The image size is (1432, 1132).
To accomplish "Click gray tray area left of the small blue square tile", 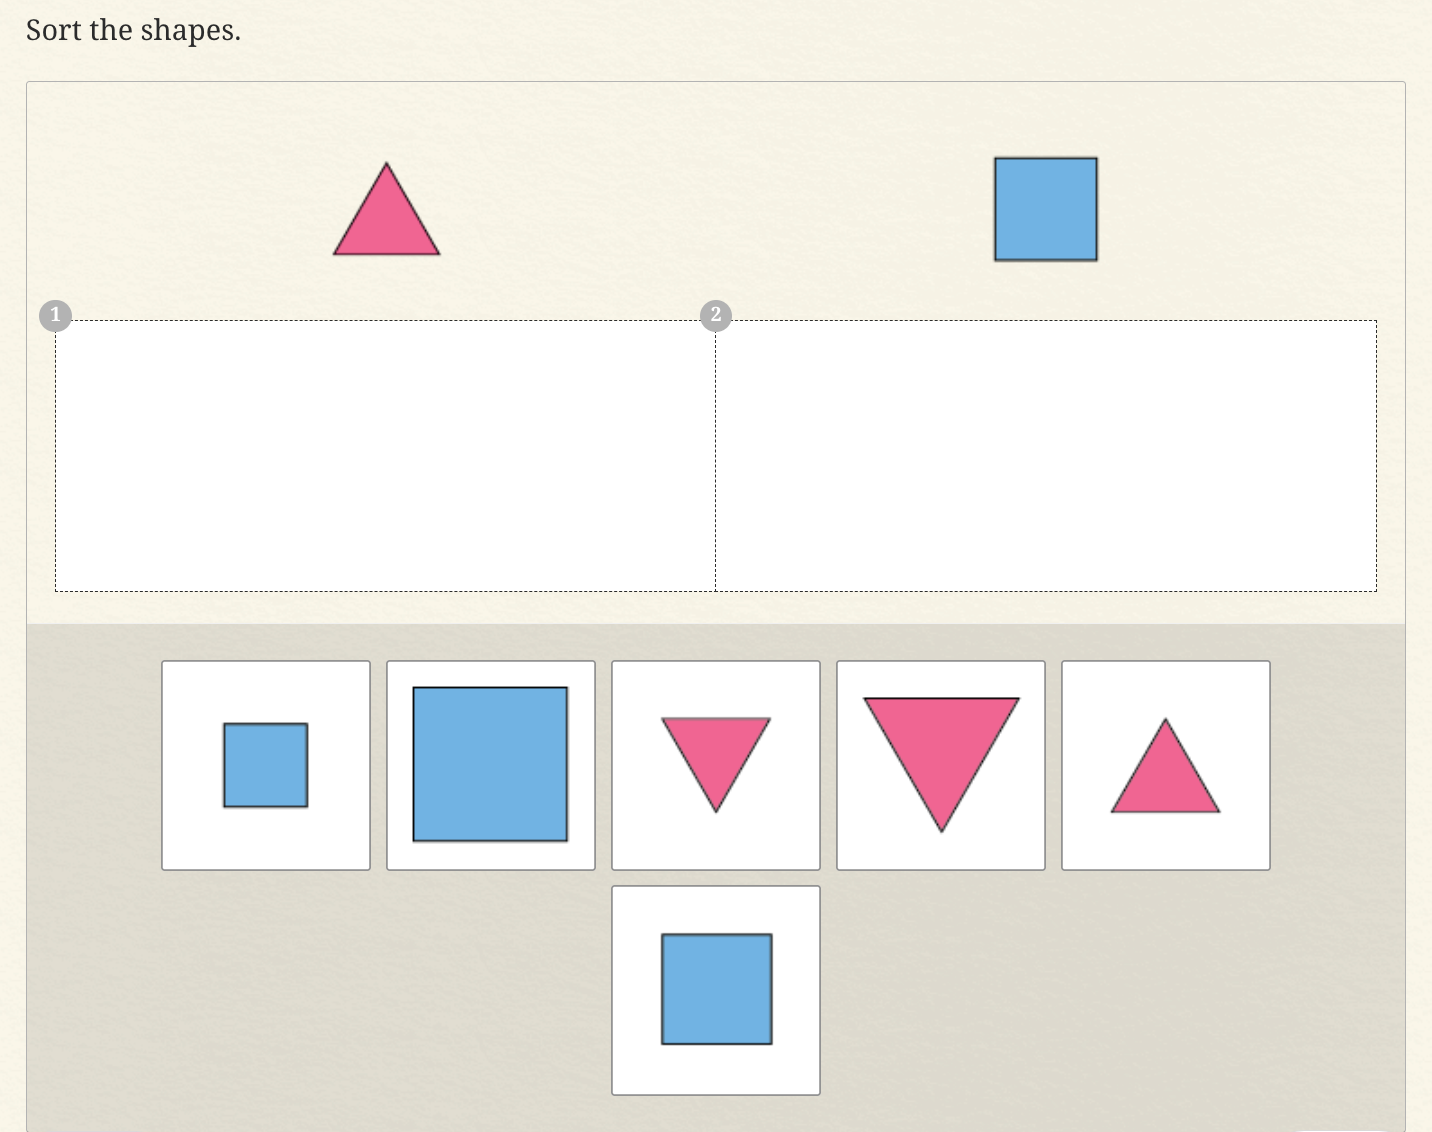I will [x=95, y=765].
